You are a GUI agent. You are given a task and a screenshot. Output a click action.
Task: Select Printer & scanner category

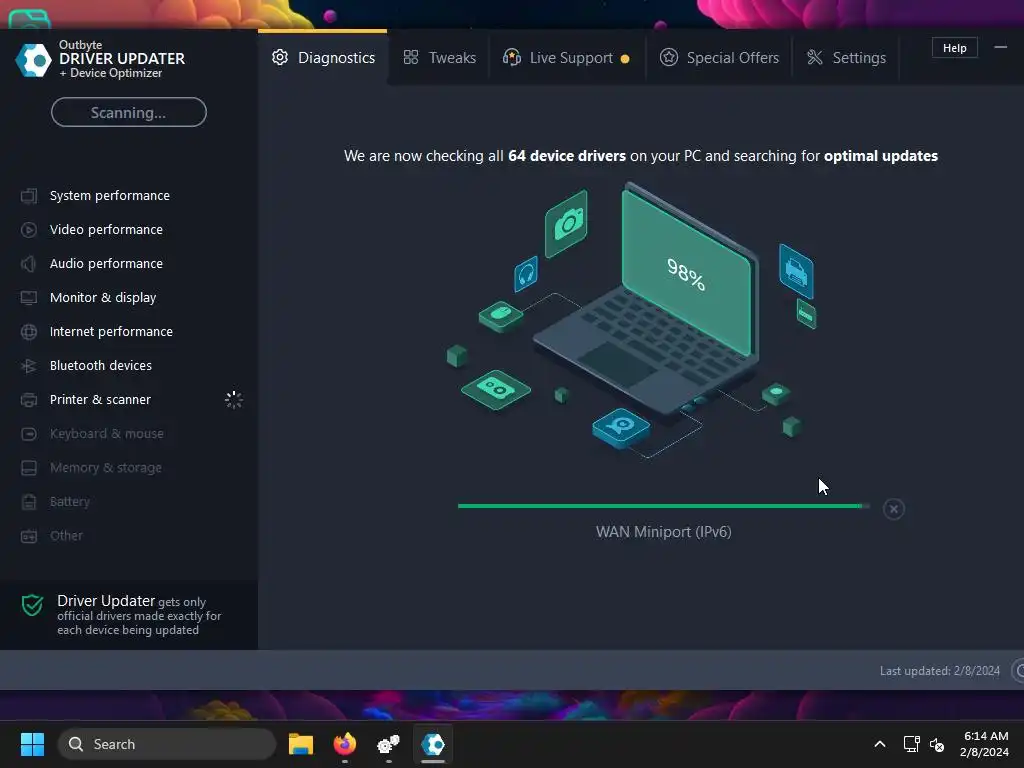[101, 400]
